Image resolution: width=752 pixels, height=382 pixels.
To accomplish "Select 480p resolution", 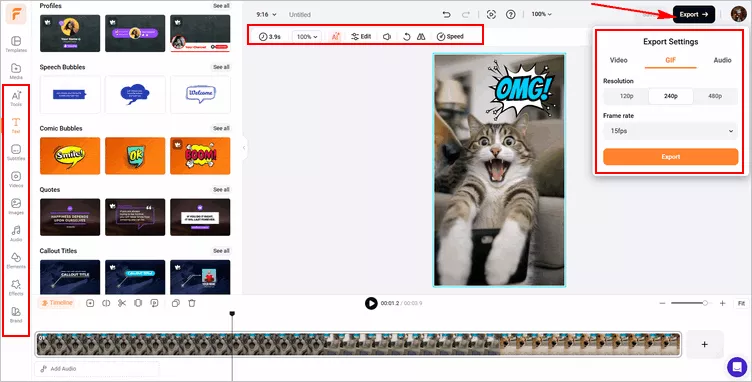I will click(x=715, y=96).
